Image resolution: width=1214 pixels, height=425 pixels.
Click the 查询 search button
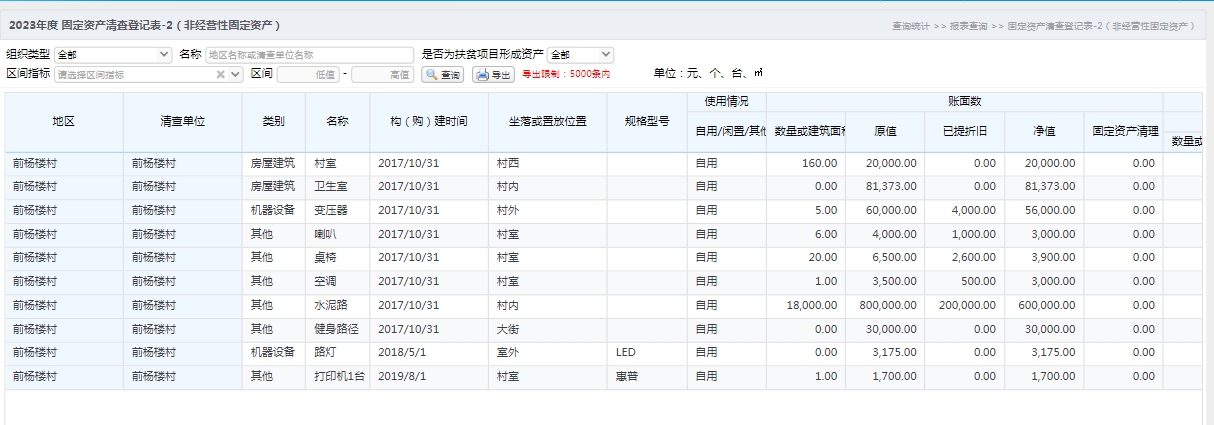click(x=442, y=74)
